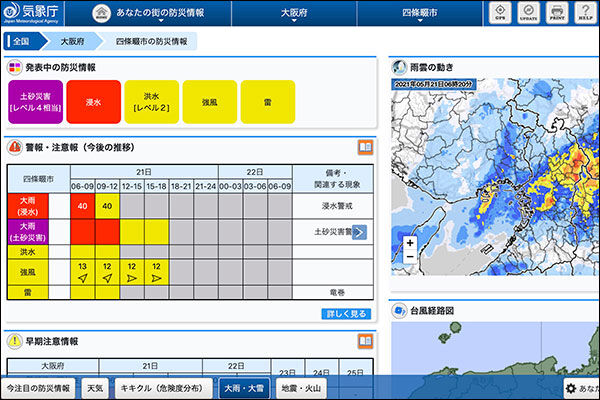Click the purple 土砂災害 レベル4相当 tile

(x=36, y=102)
